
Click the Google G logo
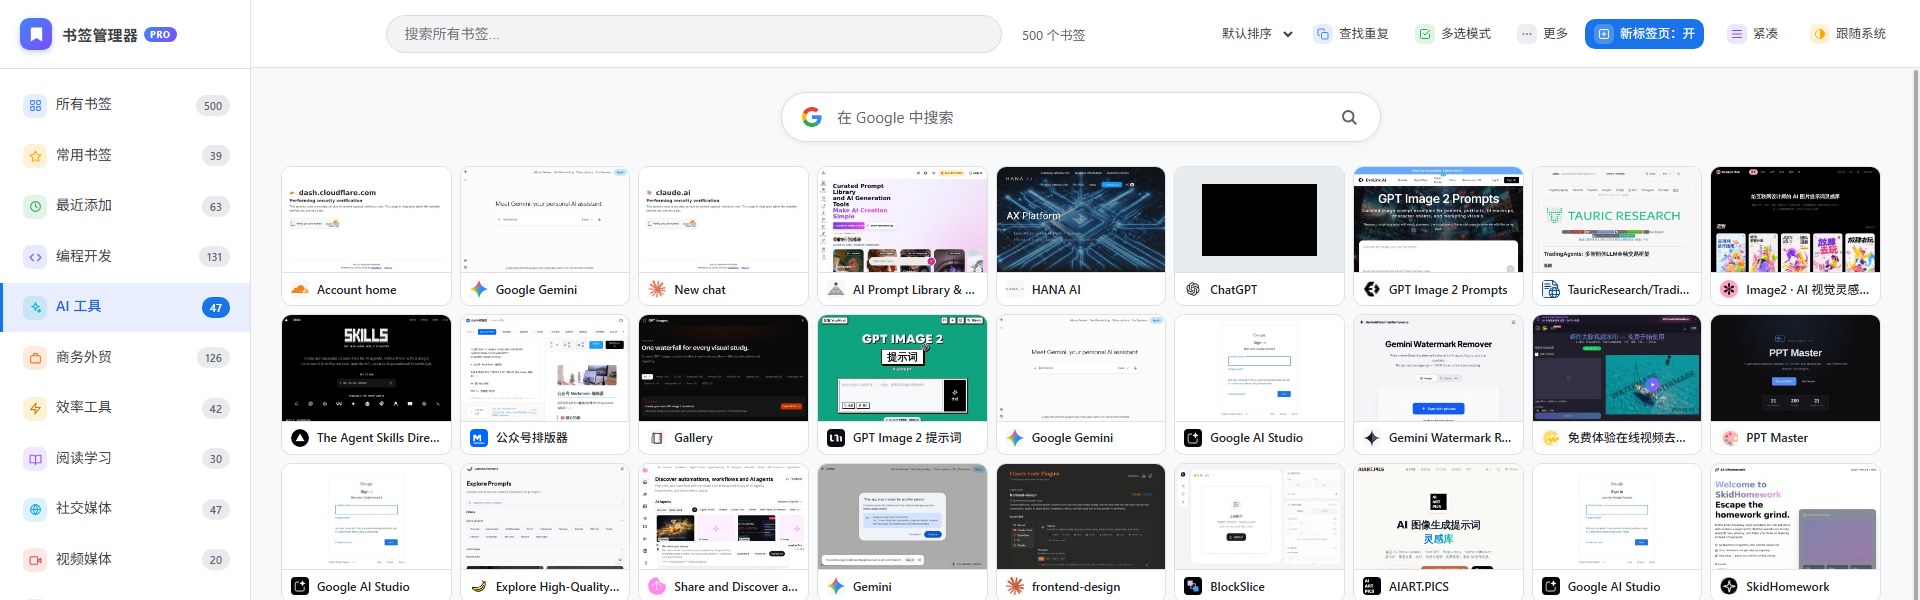[812, 117]
